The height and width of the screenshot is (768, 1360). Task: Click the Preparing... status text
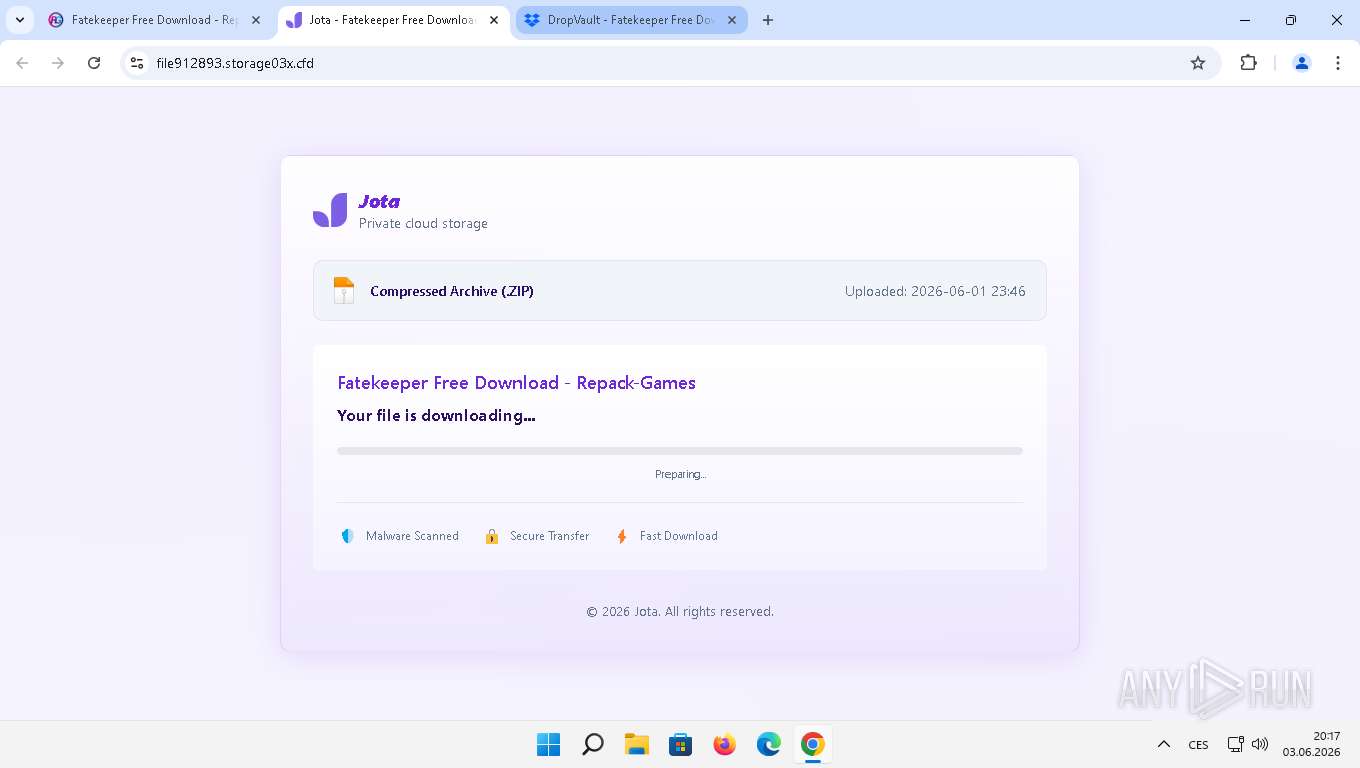(680, 474)
